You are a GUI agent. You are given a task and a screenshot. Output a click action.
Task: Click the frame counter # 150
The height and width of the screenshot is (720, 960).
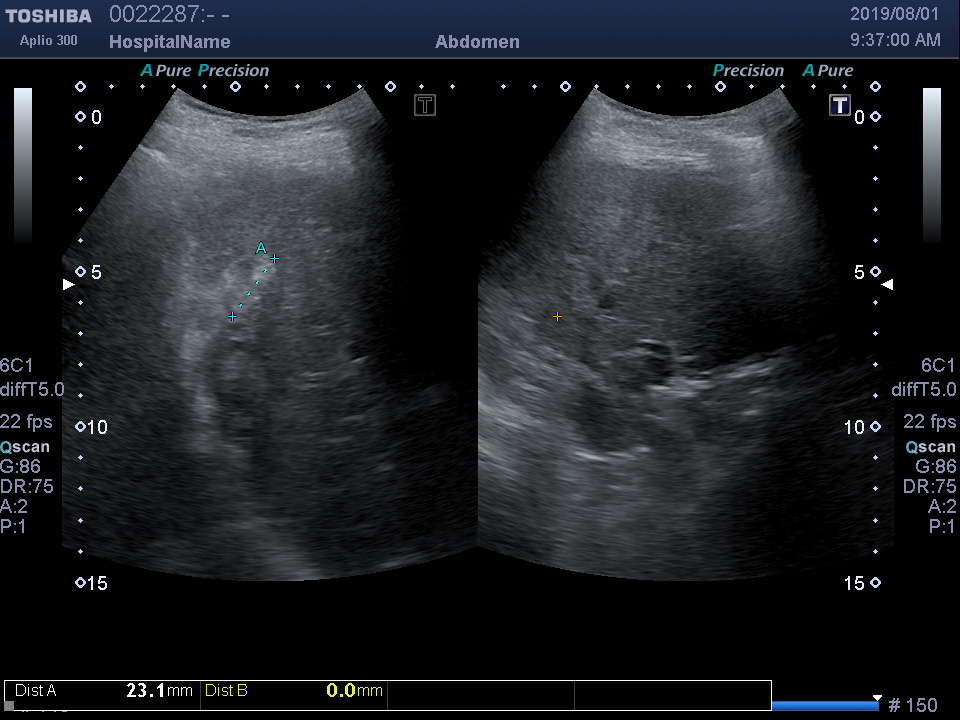pyautogui.click(x=912, y=705)
